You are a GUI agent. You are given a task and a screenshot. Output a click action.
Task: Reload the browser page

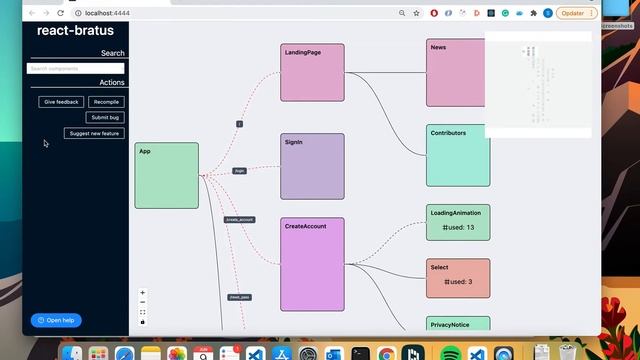point(60,13)
